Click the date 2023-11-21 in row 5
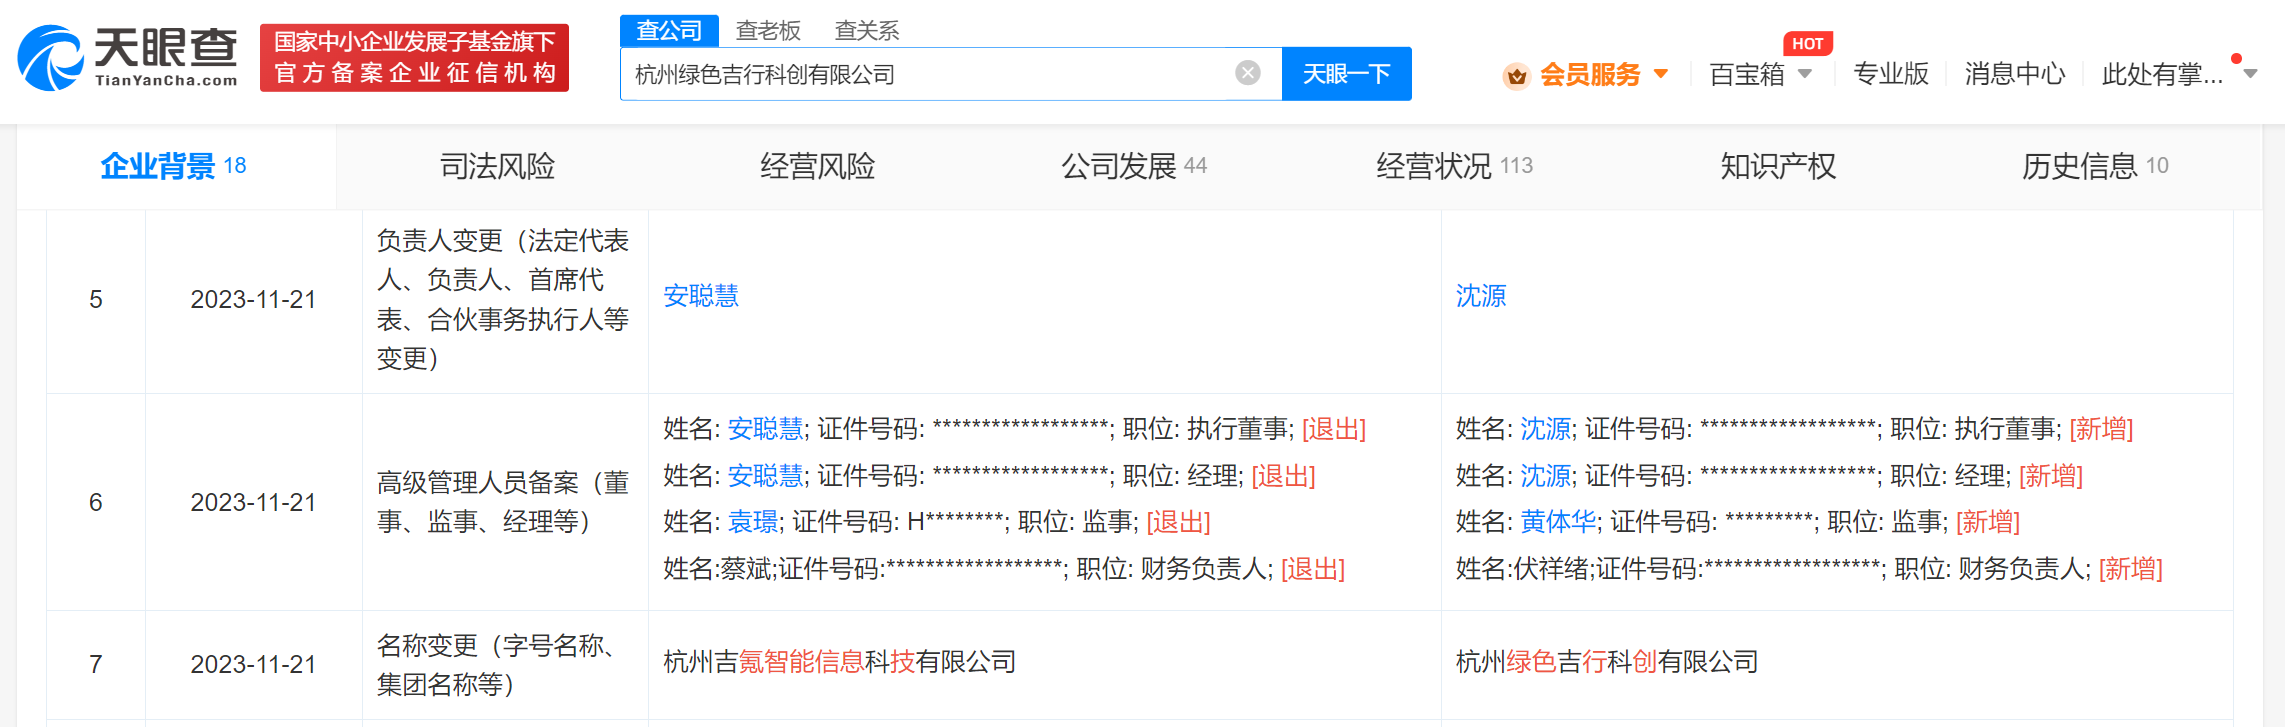Viewport: 2285px width, 727px height. (x=253, y=299)
